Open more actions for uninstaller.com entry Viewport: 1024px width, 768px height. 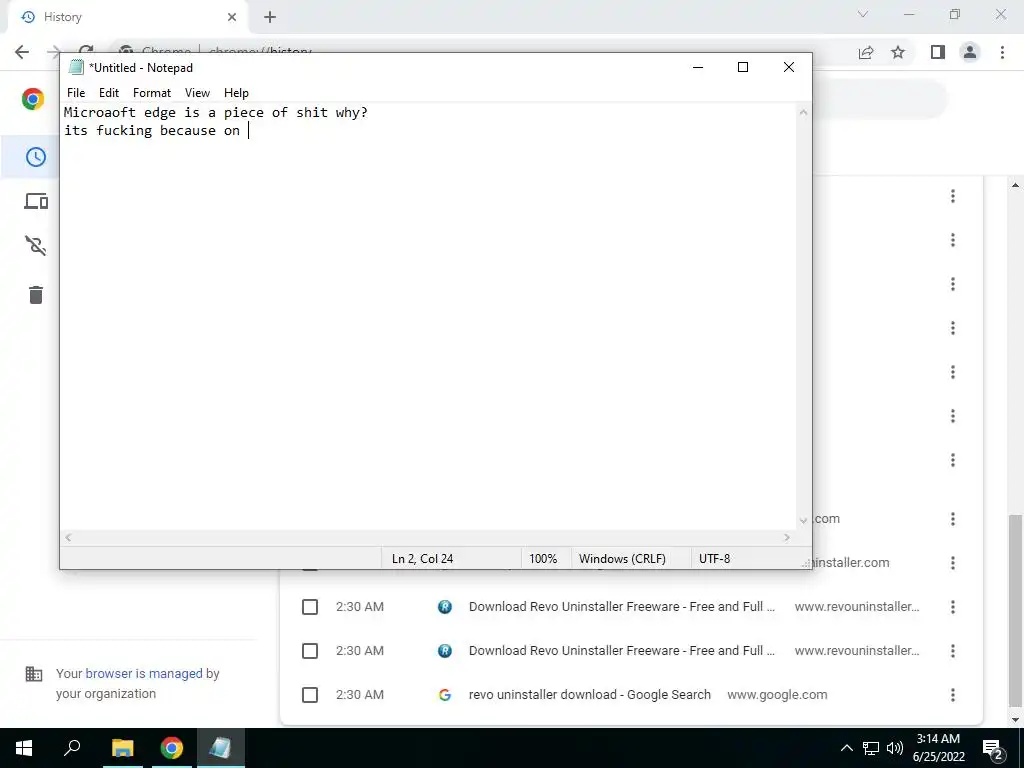953,563
